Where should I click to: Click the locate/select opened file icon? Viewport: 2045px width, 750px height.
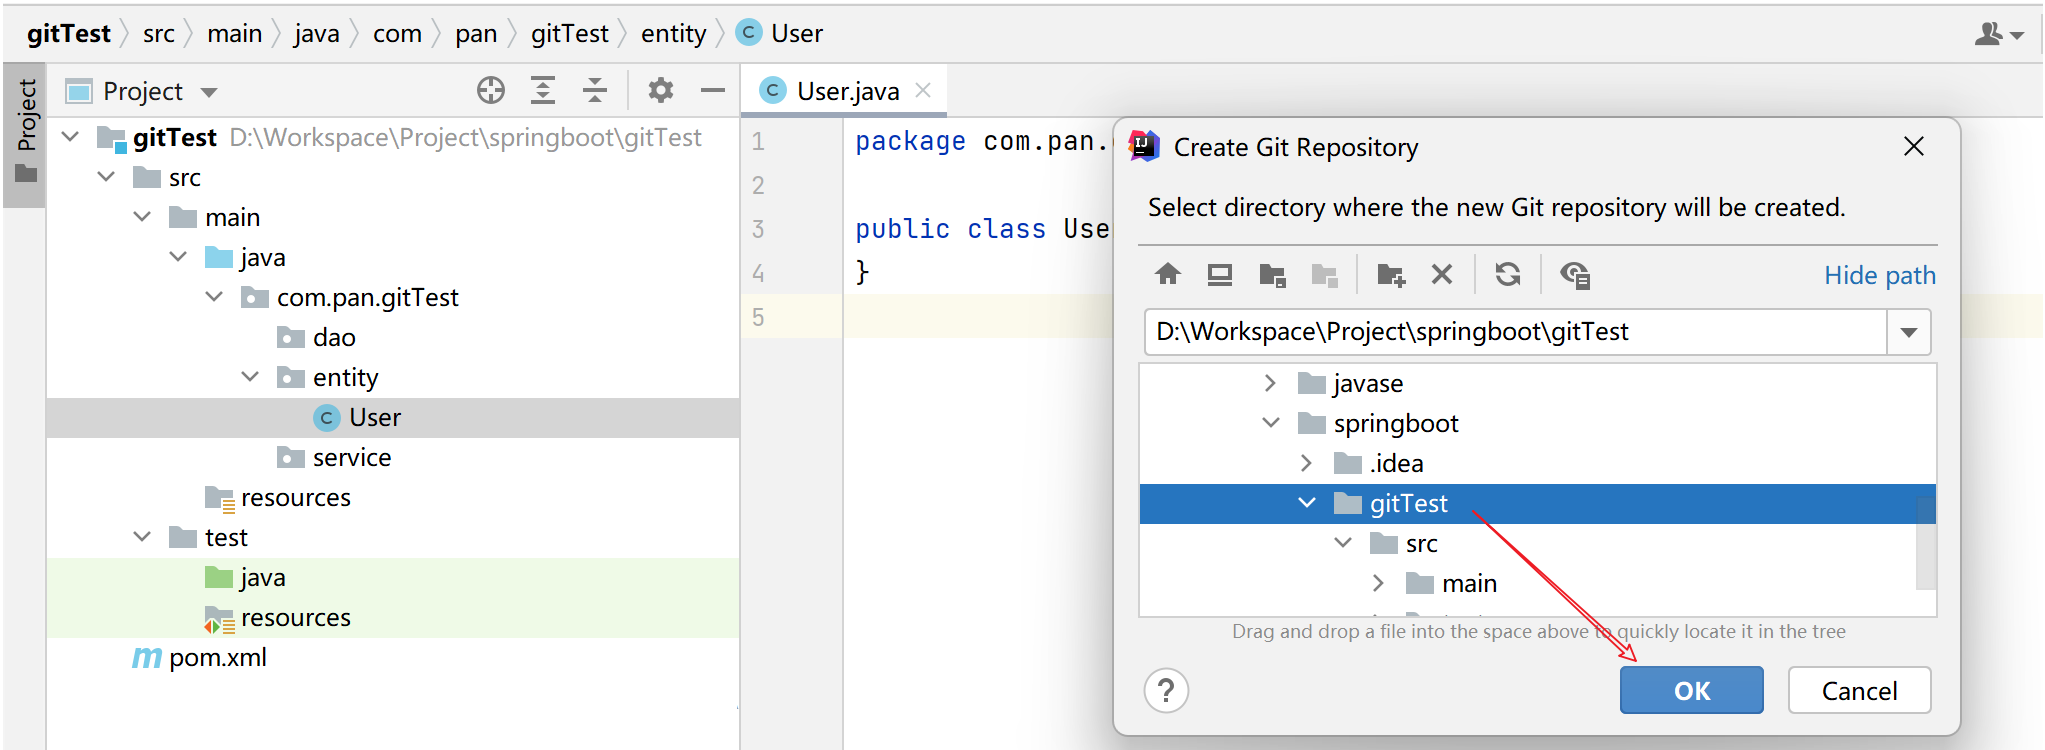tap(490, 91)
